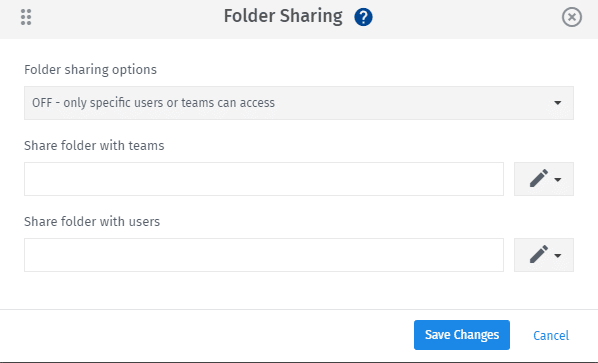This screenshot has height=363, width=598.
Task: Click the Share folder with users label
Action: pos(92,222)
